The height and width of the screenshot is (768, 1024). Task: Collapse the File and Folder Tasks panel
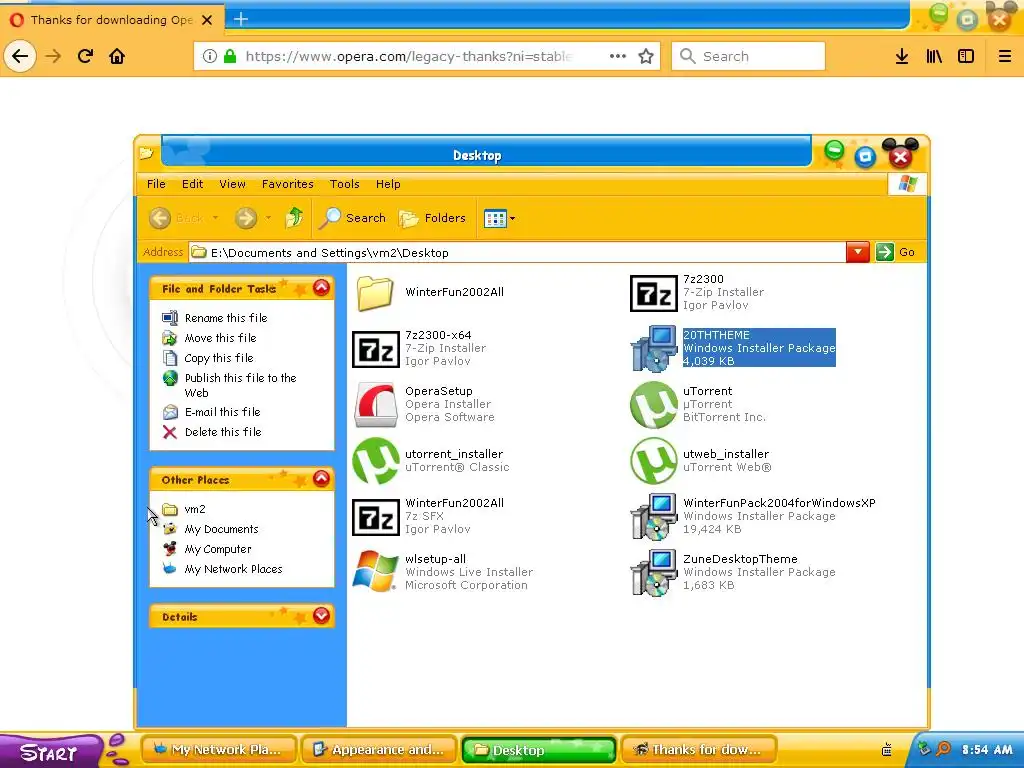[321, 288]
